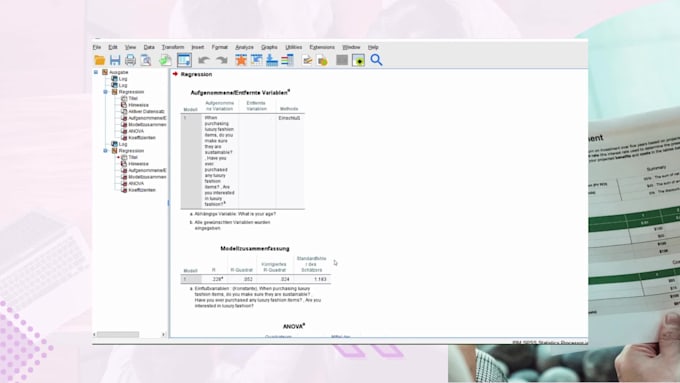Select the Log item between both Regression nodes
This screenshot has height=383, width=680.
pos(123,144)
